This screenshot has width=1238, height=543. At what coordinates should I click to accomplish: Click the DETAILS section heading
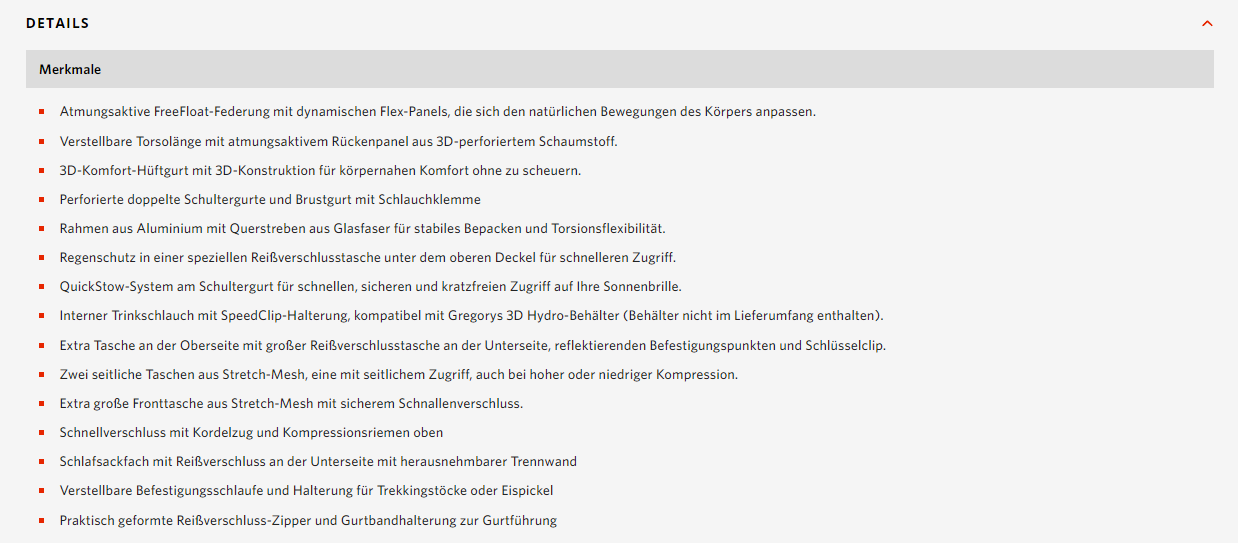[x=57, y=23]
